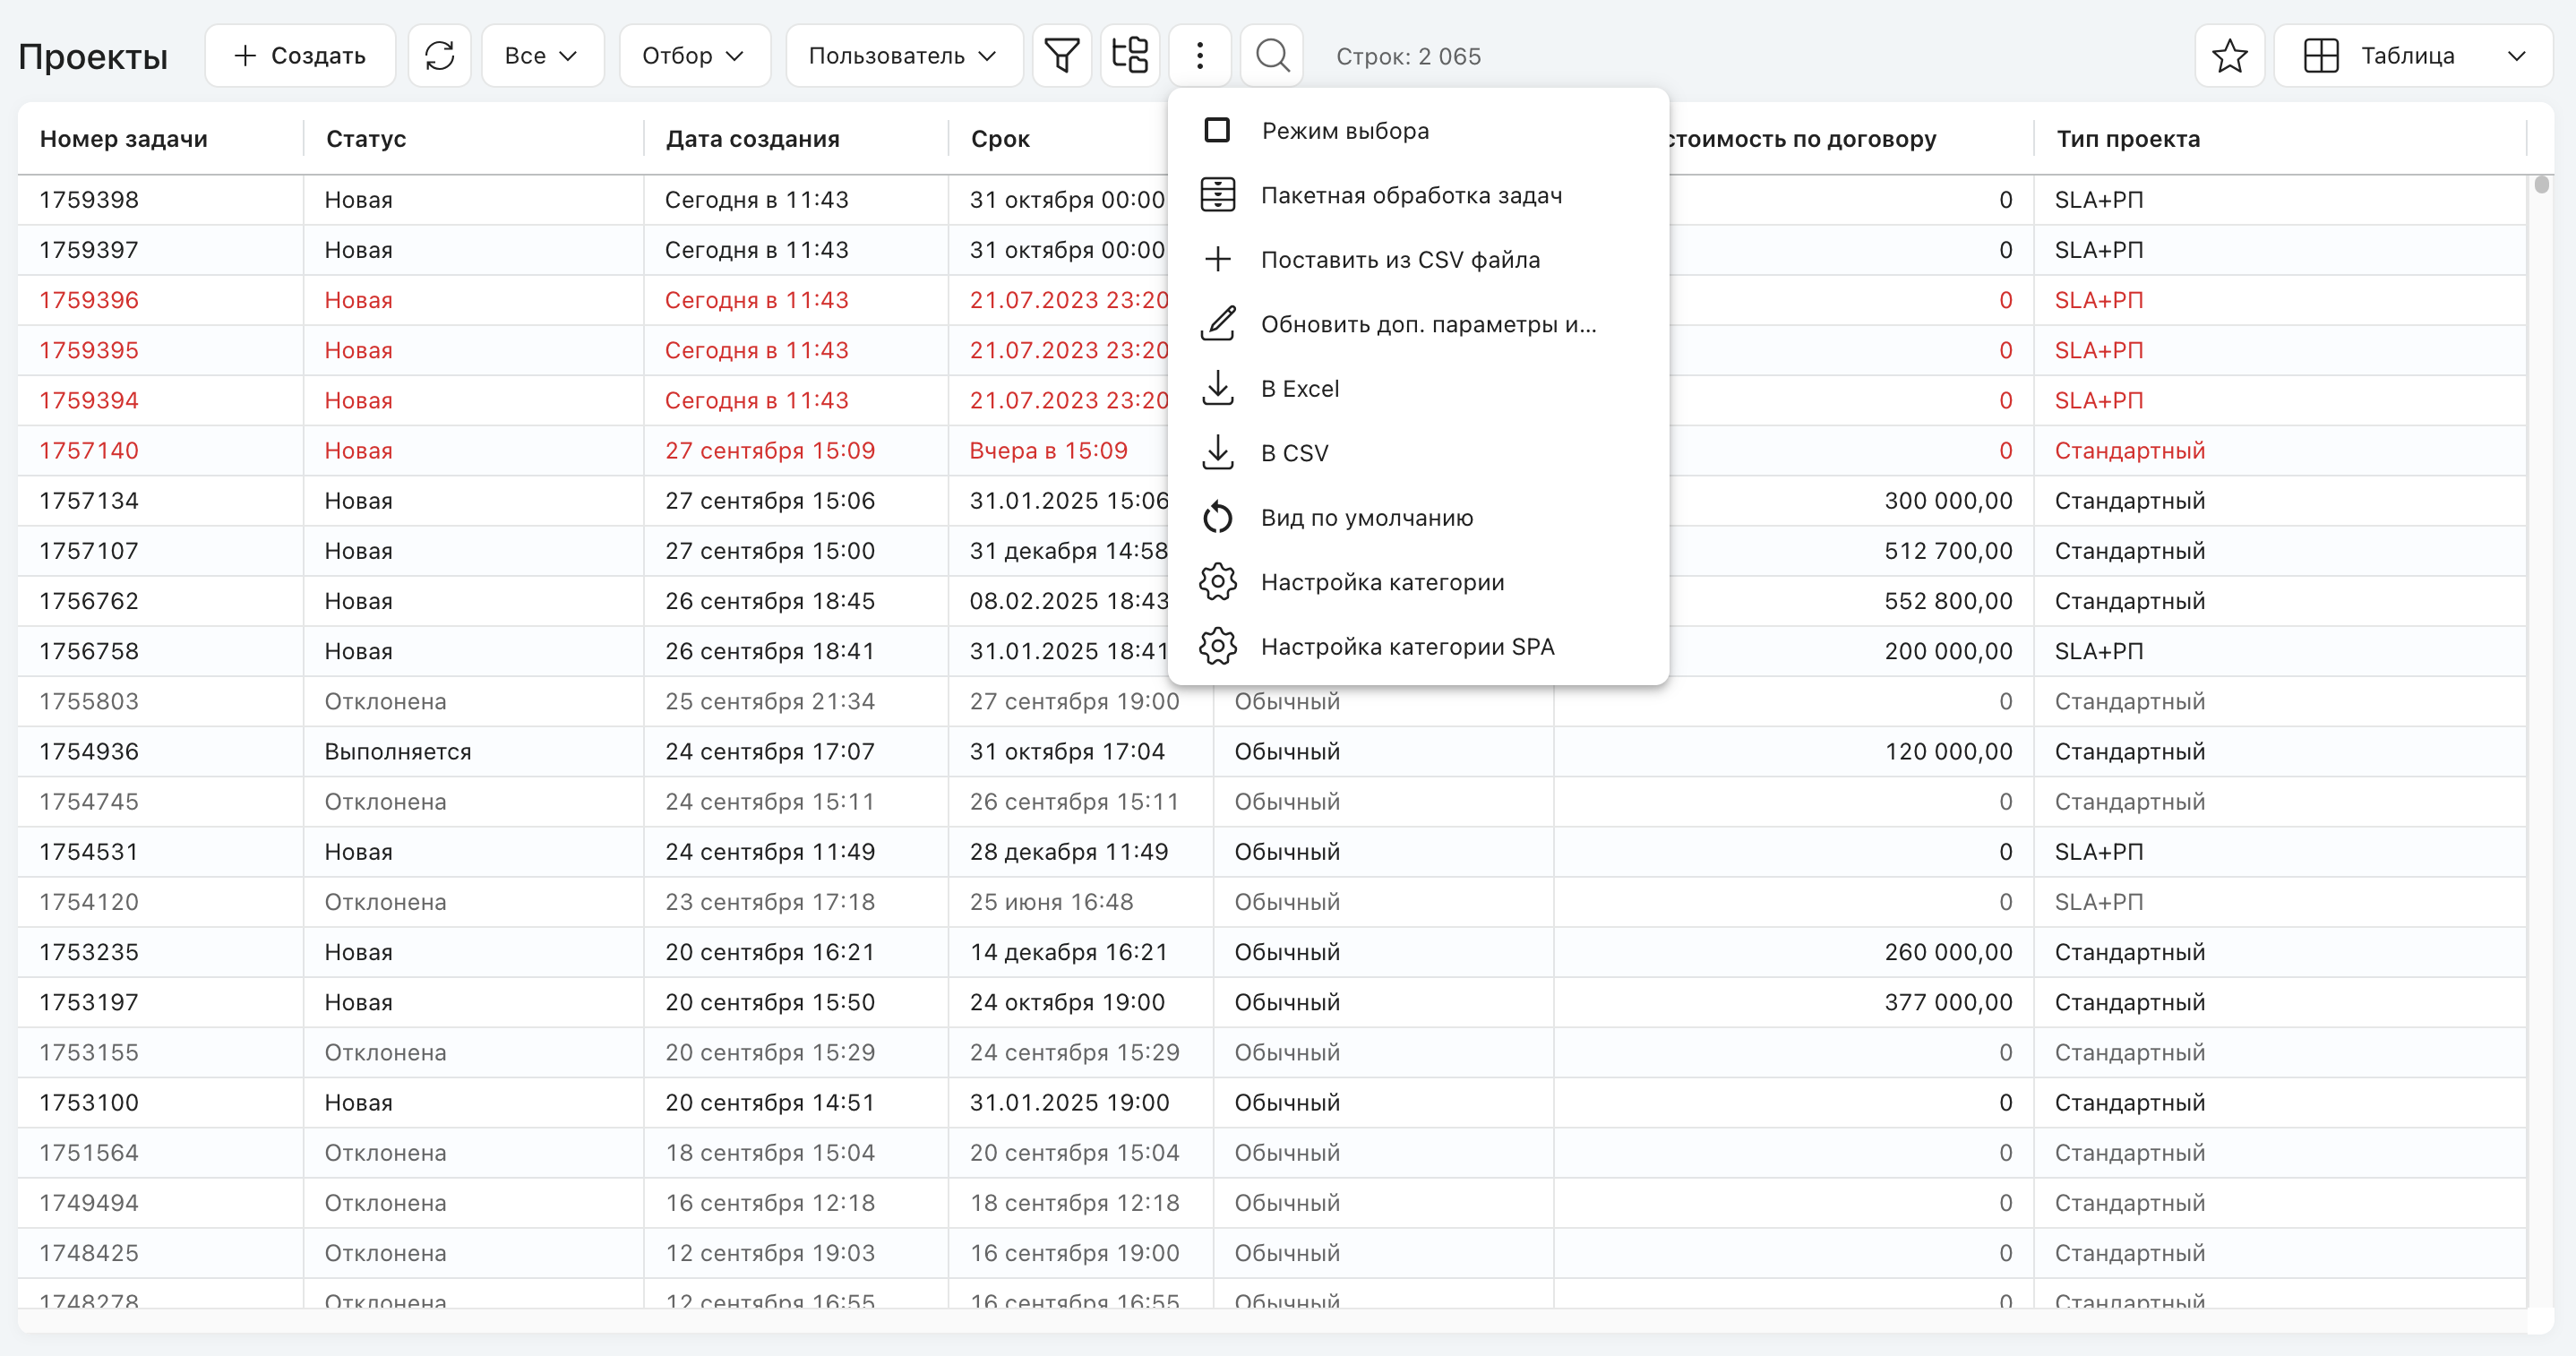Image resolution: width=2576 pixels, height=1356 pixels.
Task: Open task number 1753100
Action: point(89,1102)
